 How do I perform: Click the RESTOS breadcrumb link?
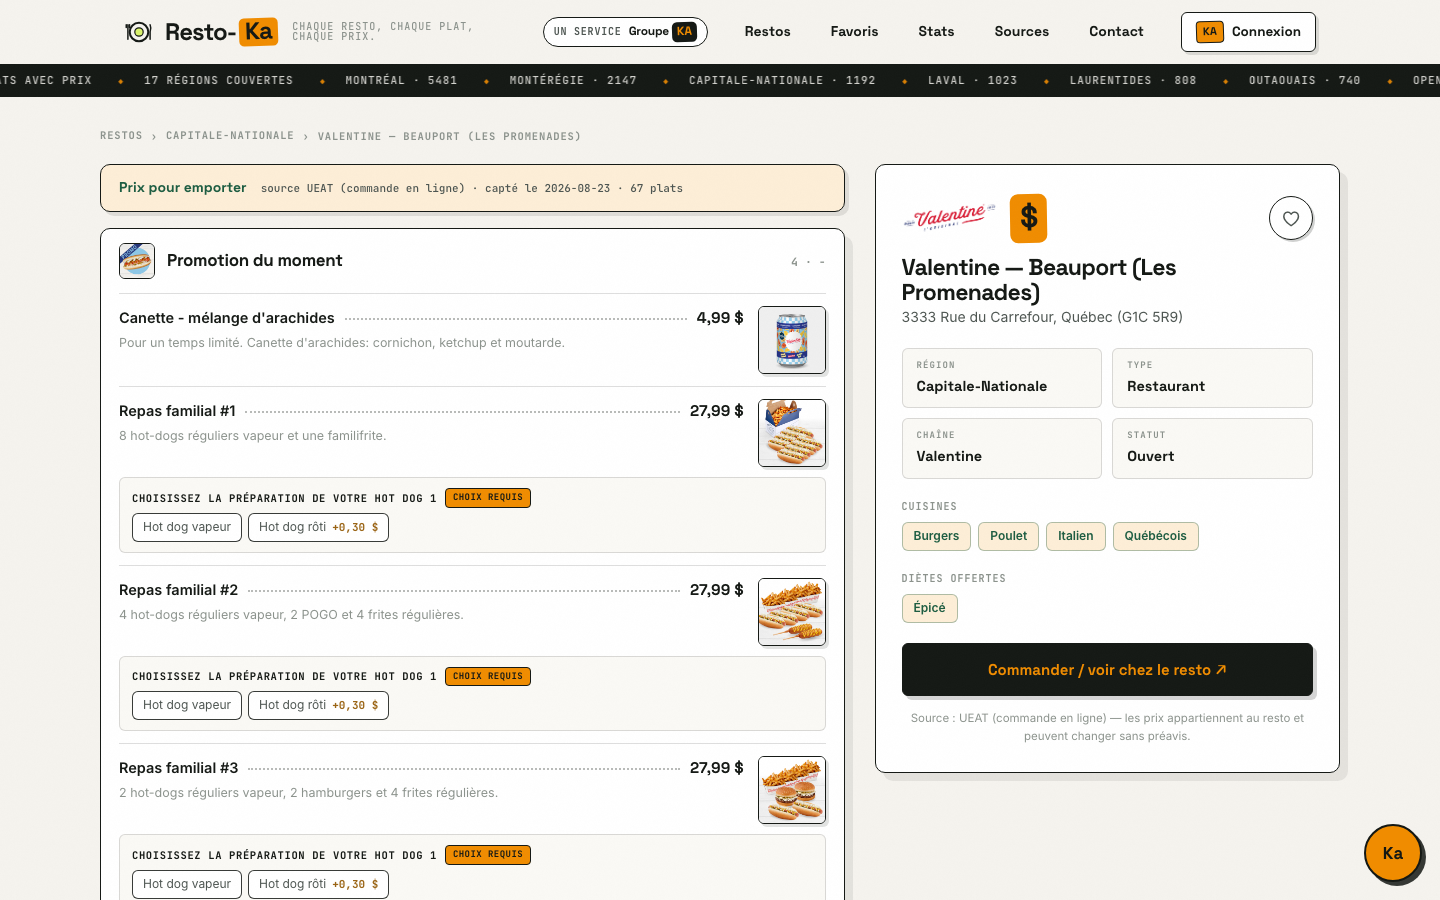coord(121,136)
